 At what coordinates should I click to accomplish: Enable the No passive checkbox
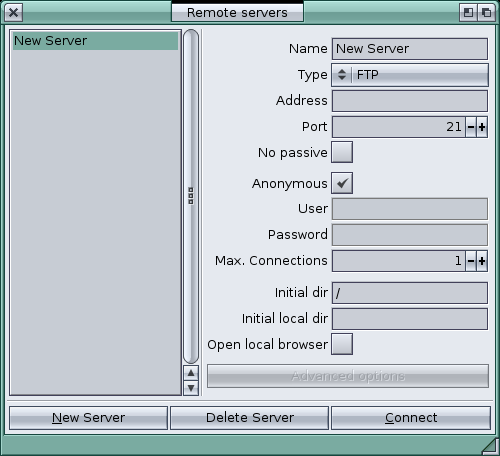[x=342, y=152]
